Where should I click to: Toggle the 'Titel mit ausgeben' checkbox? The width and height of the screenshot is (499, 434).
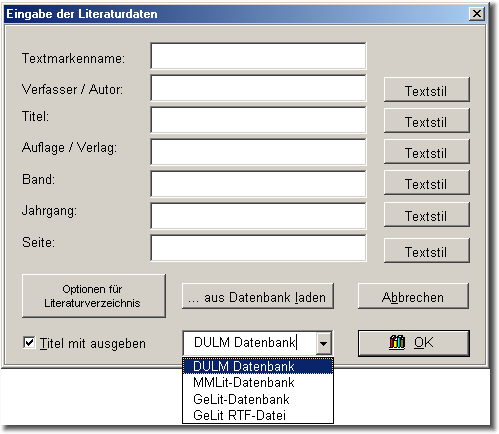pyautogui.click(x=29, y=342)
